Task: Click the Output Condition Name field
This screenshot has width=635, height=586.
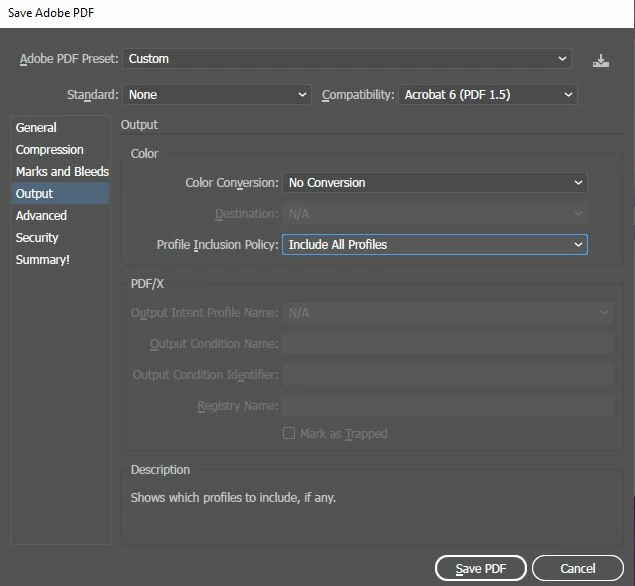Action: coord(448,344)
